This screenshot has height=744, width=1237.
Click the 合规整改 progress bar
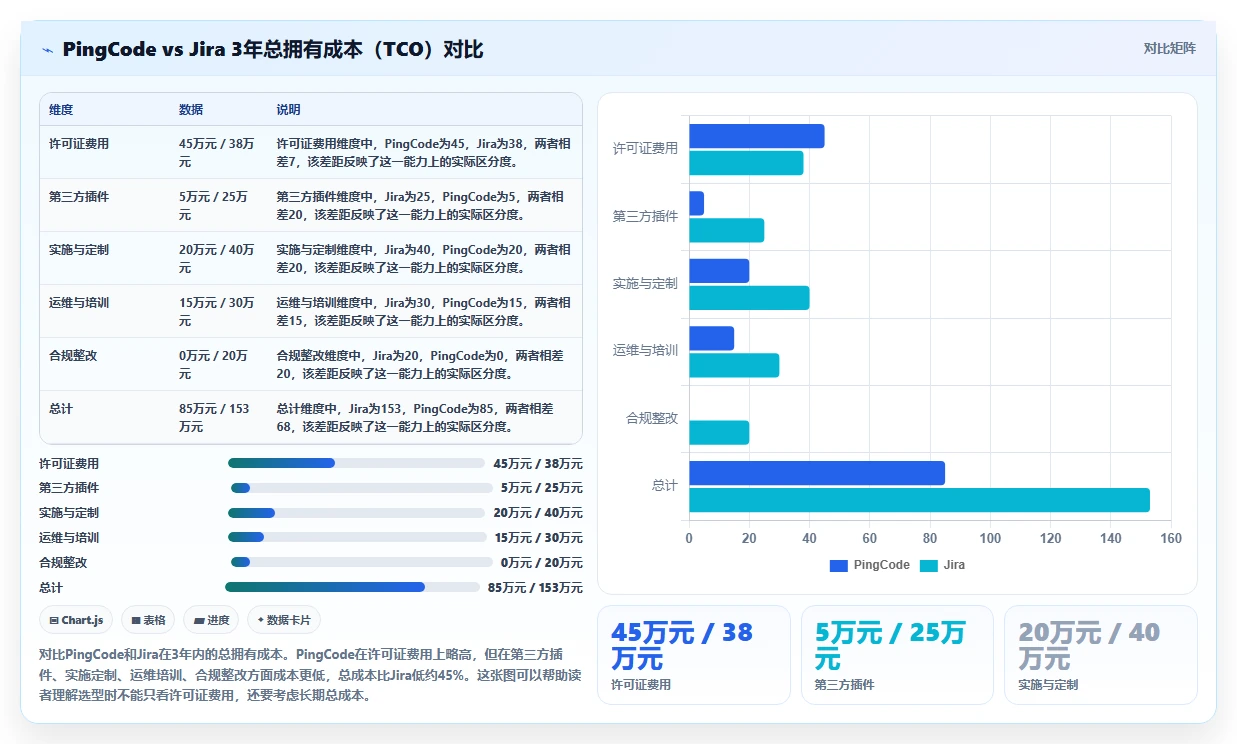(361, 562)
